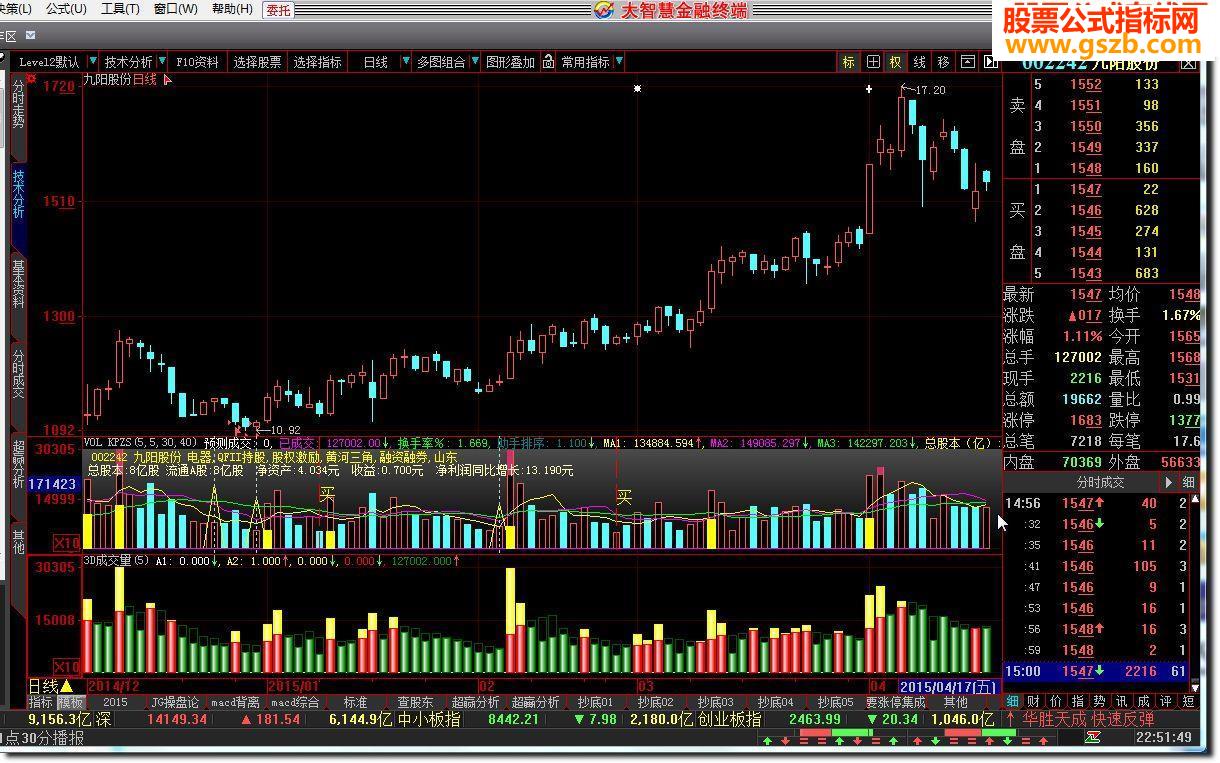This screenshot has width=1220, height=763.
Task: Select the 价 price tab in quote panel
Action: point(1056,701)
